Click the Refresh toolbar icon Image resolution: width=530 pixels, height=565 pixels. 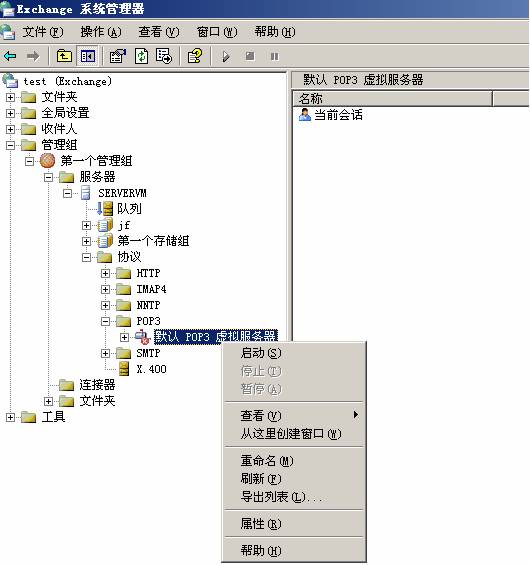141,56
